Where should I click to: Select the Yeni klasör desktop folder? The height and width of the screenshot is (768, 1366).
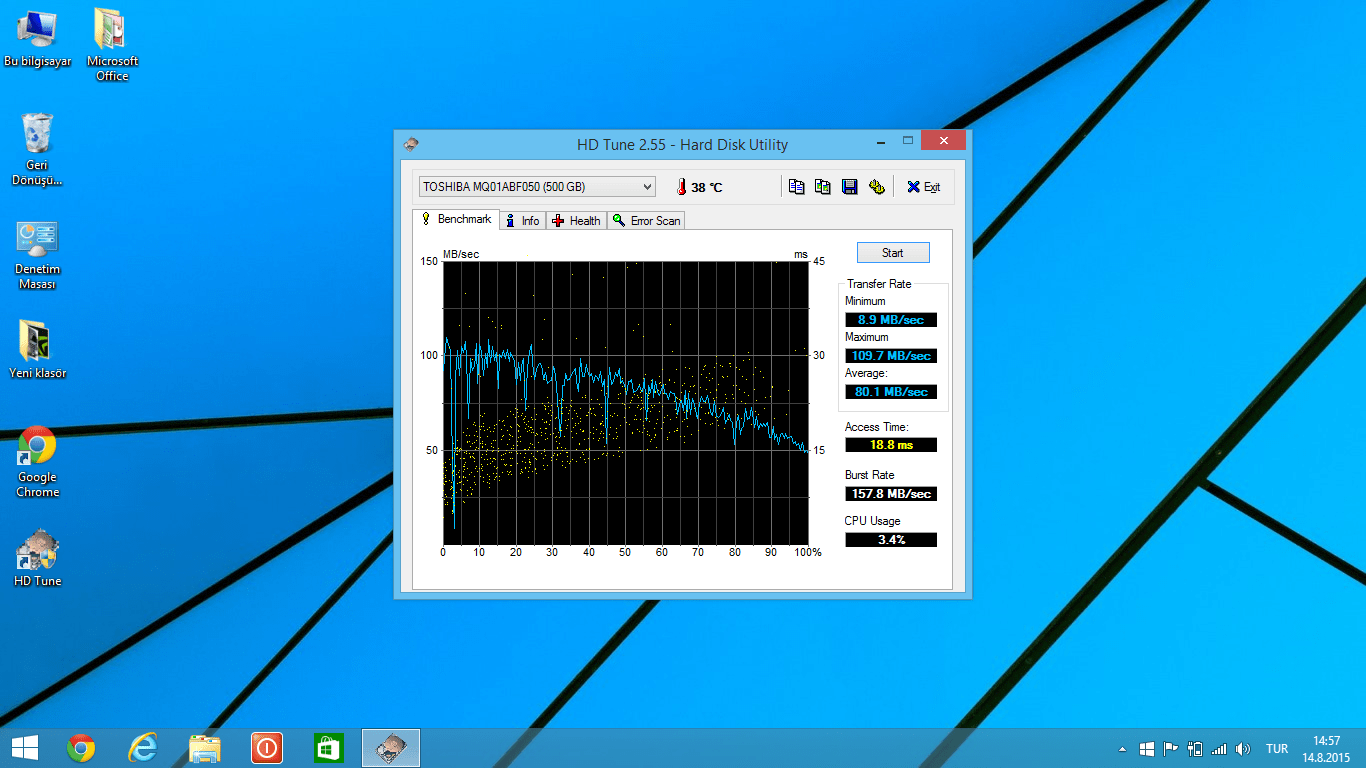click(x=37, y=349)
